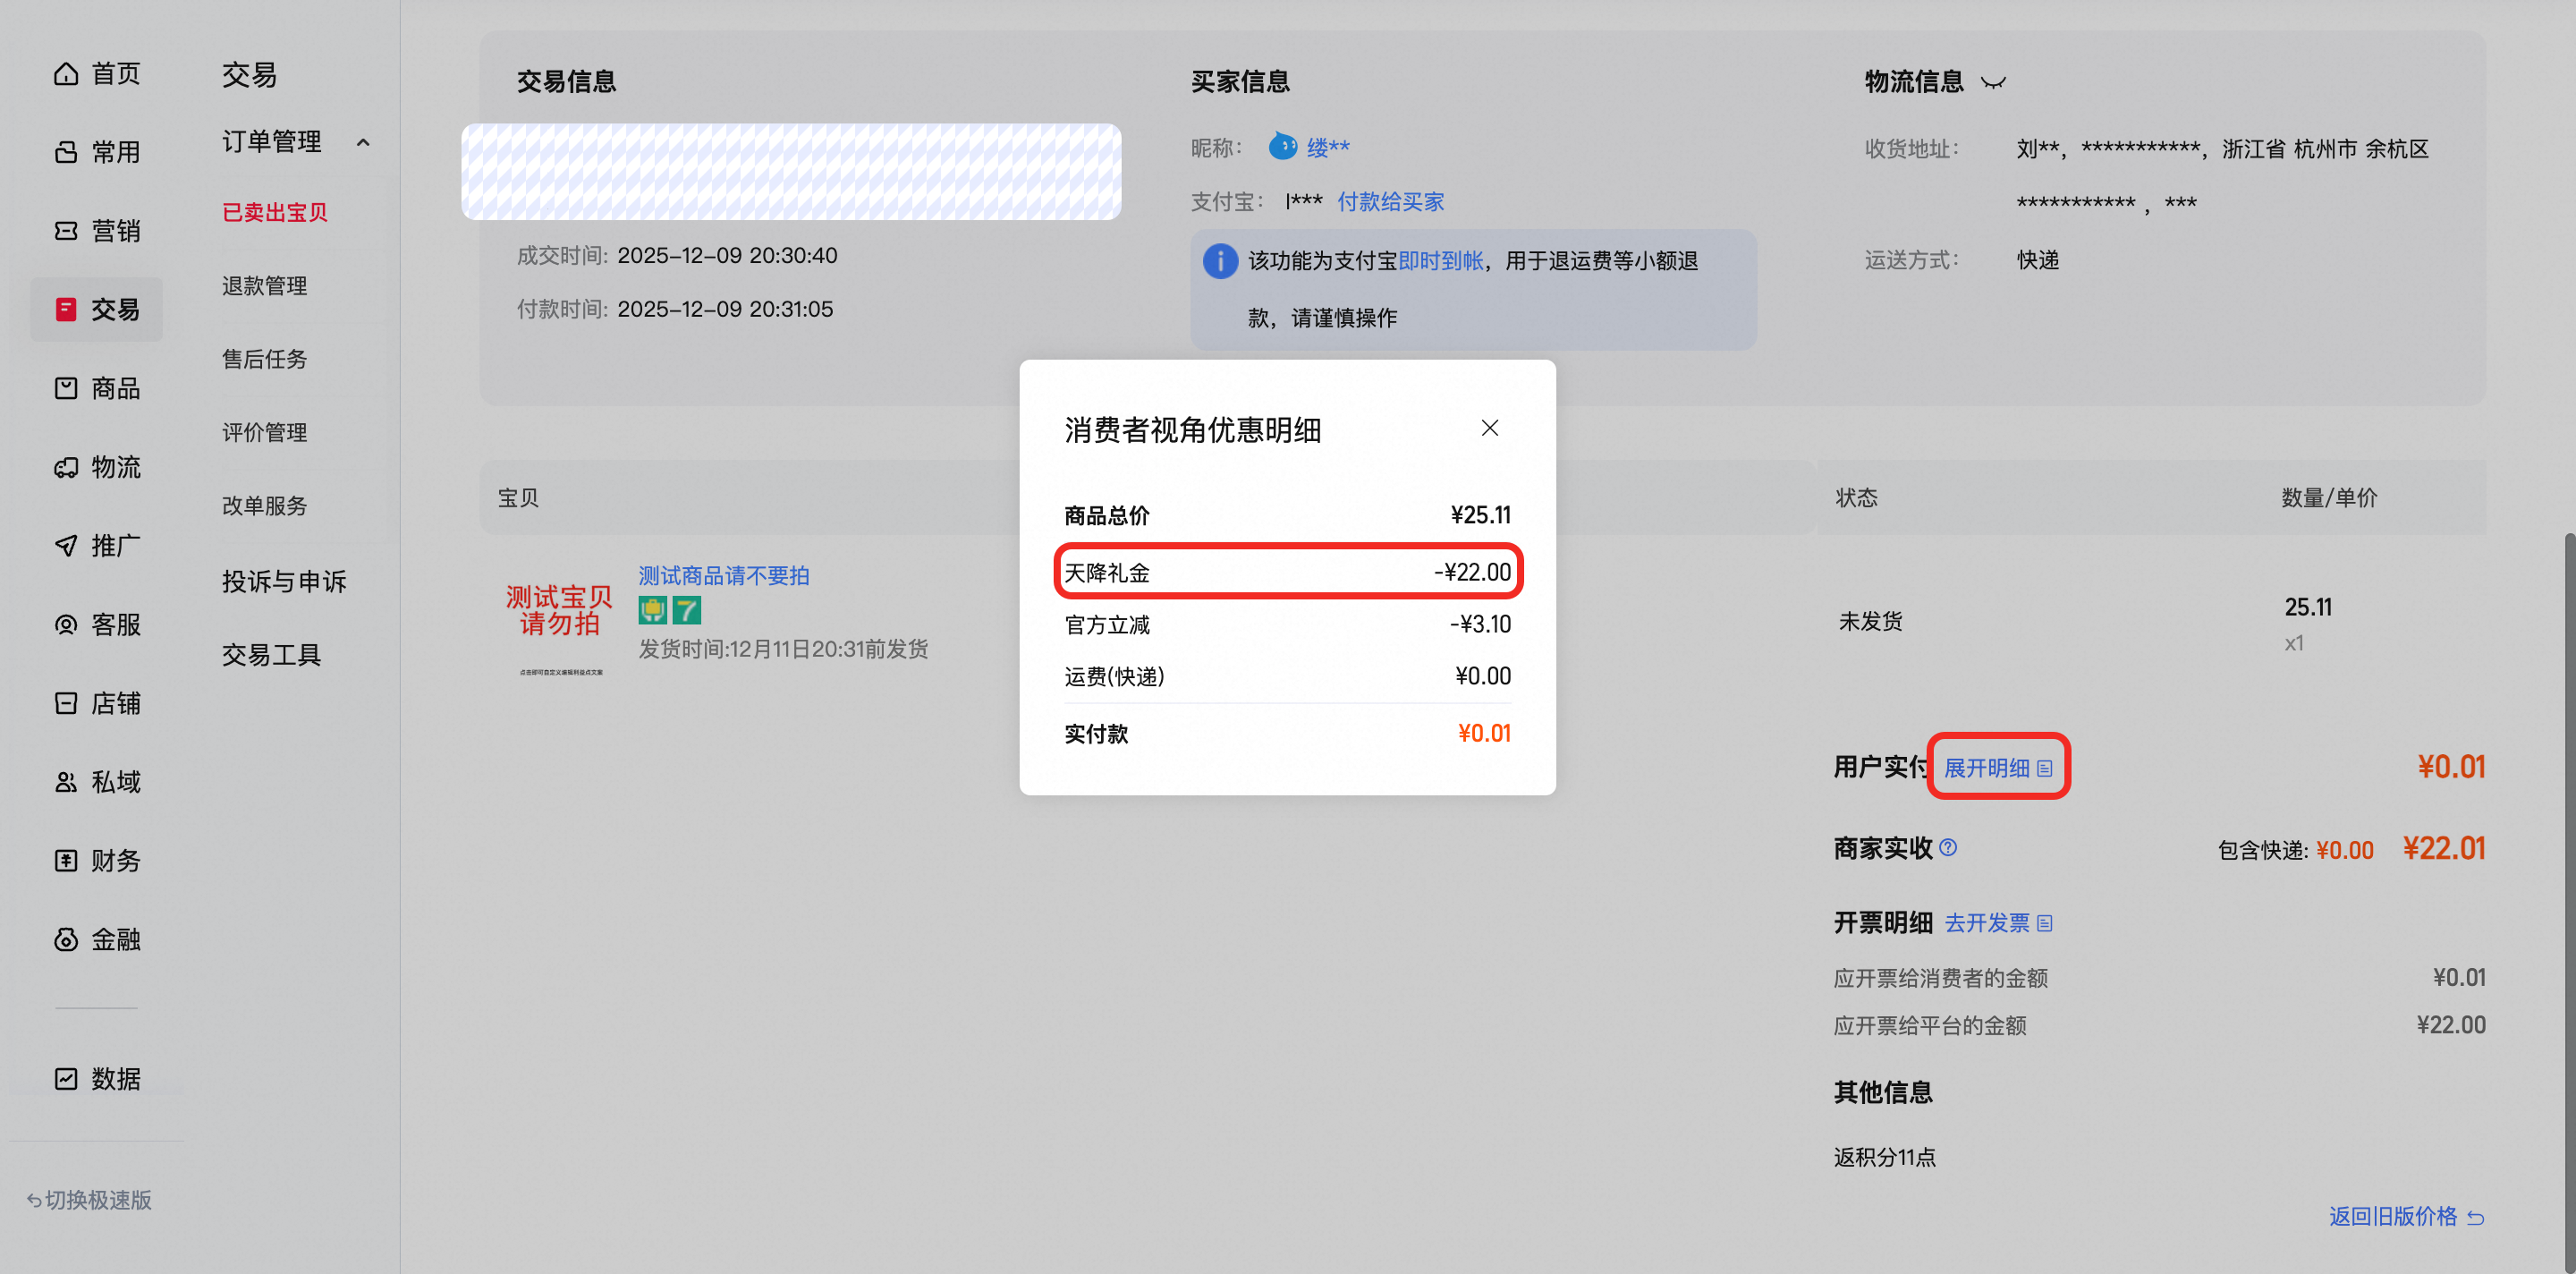Click the 应开票给平台的金额 row
The width and height of the screenshot is (2576, 1274).
(2160, 1026)
